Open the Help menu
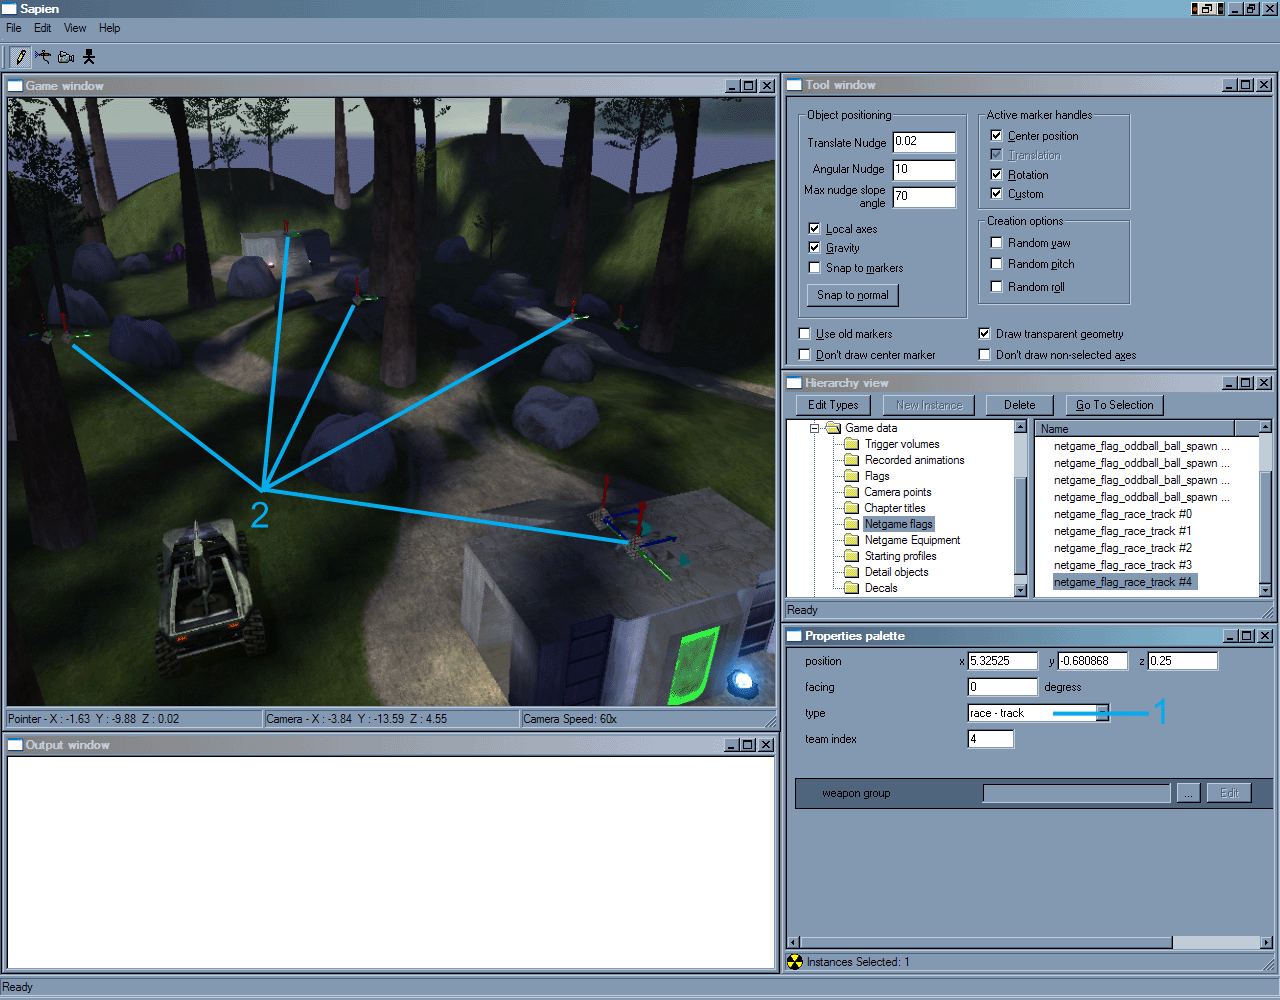This screenshot has width=1280, height=1000. 110,28
